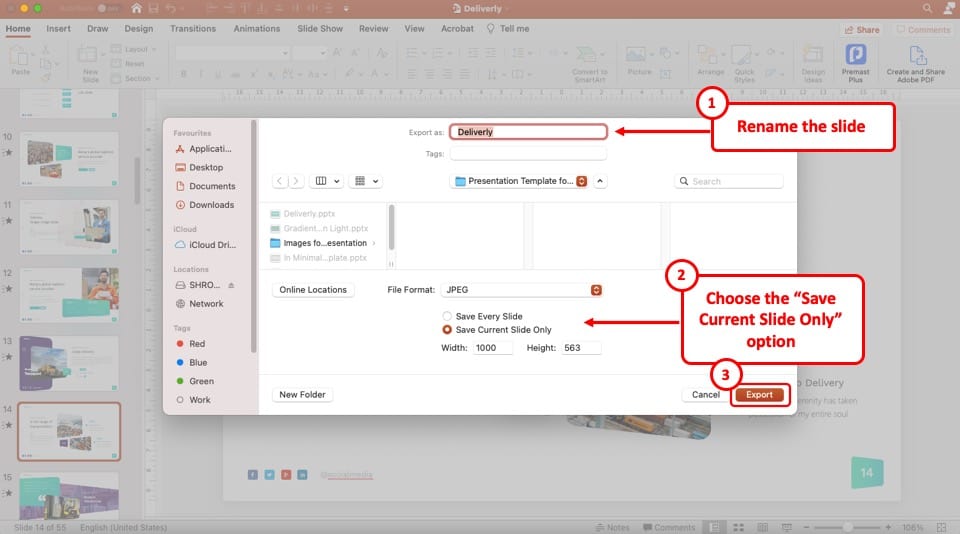
Task: Select Deliverly.pptx in file list
Action: point(303,214)
